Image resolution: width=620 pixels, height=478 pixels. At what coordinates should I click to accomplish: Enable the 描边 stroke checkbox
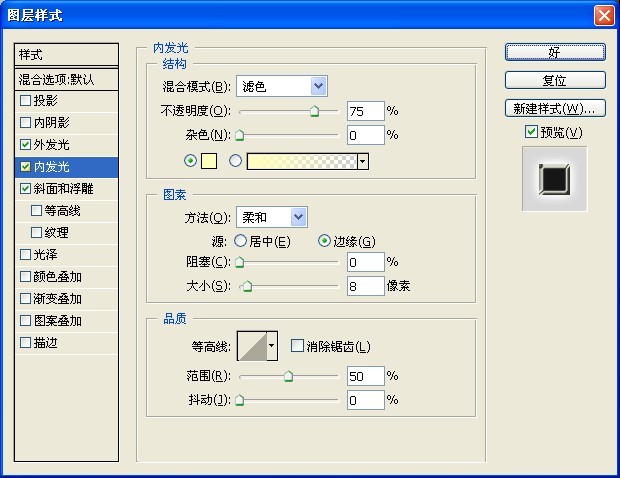tap(25, 342)
